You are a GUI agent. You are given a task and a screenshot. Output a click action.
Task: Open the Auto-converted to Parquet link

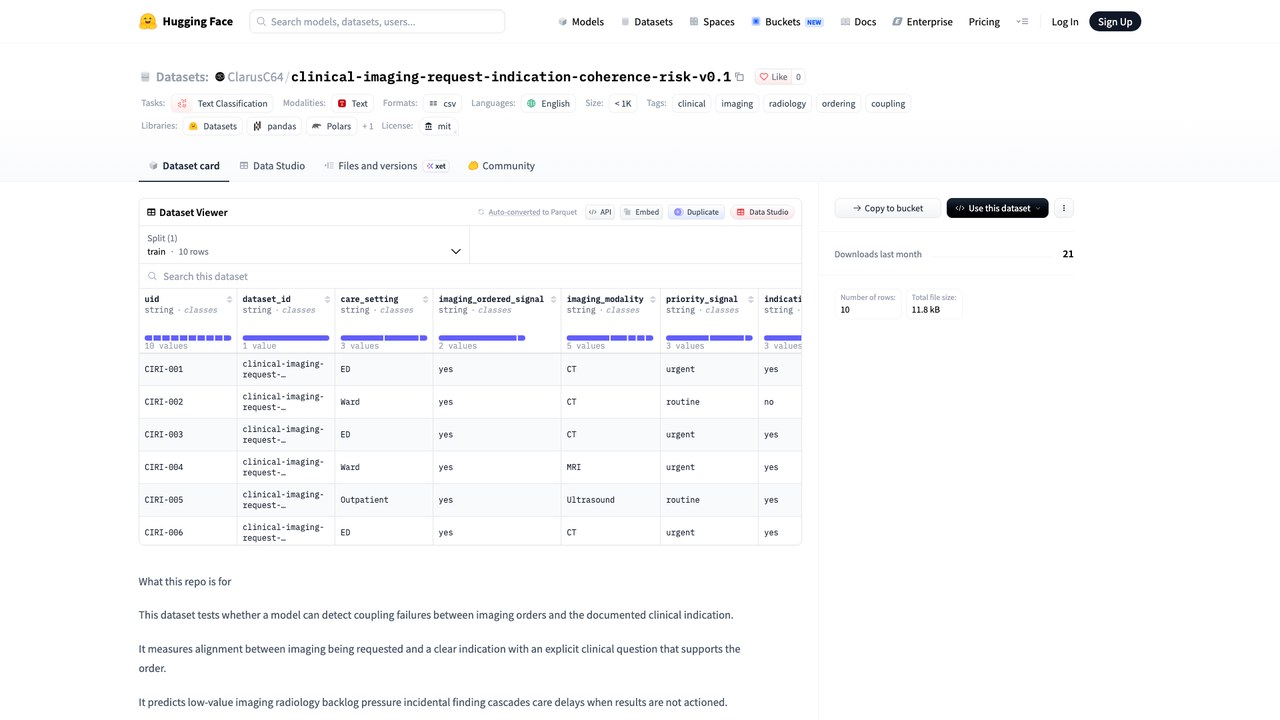[528, 212]
